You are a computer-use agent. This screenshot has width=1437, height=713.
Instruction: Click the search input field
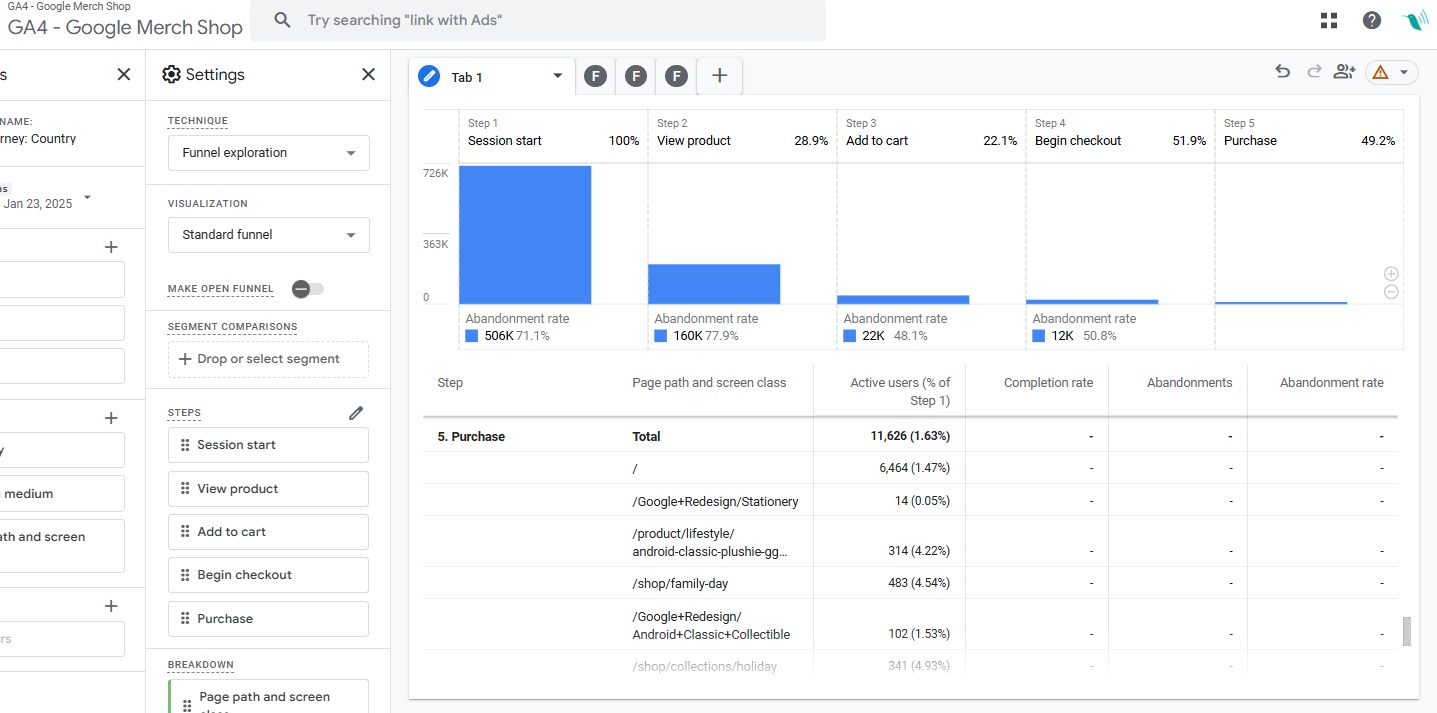point(538,20)
